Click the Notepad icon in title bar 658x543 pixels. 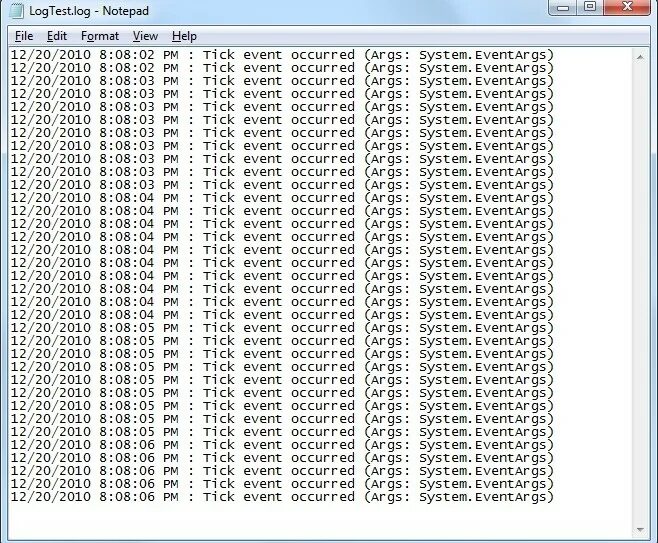tap(16, 11)
